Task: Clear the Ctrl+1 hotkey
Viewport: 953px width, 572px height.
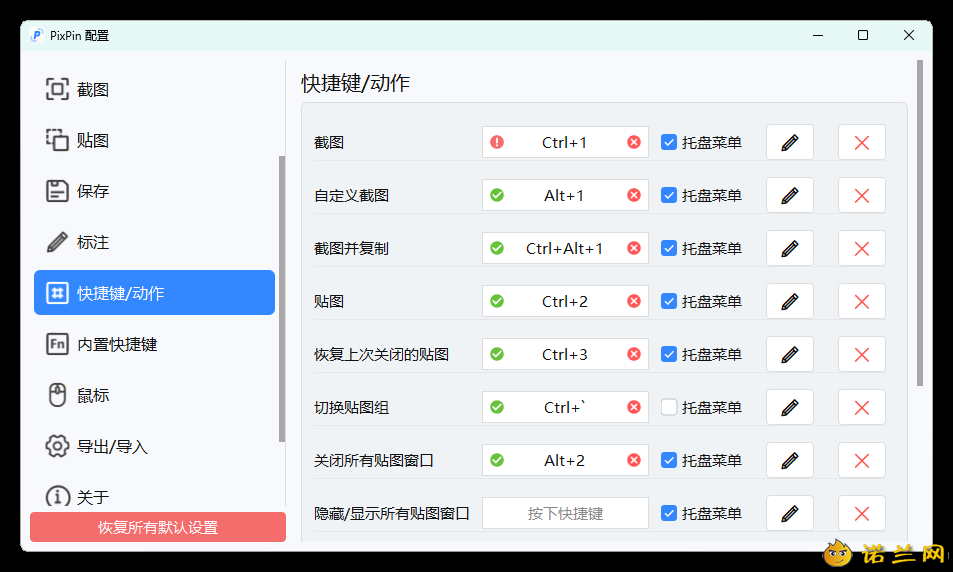Action: pyautogui.click(x=634, y=142)
